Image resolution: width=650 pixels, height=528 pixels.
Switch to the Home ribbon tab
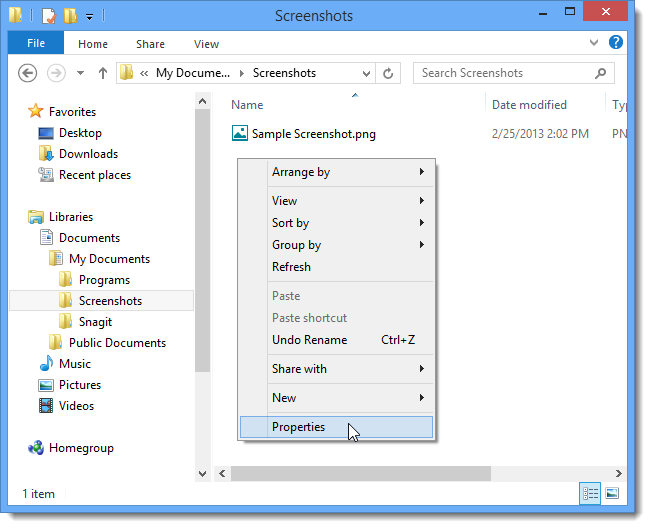pyautogui.click(x=93, y=44)
